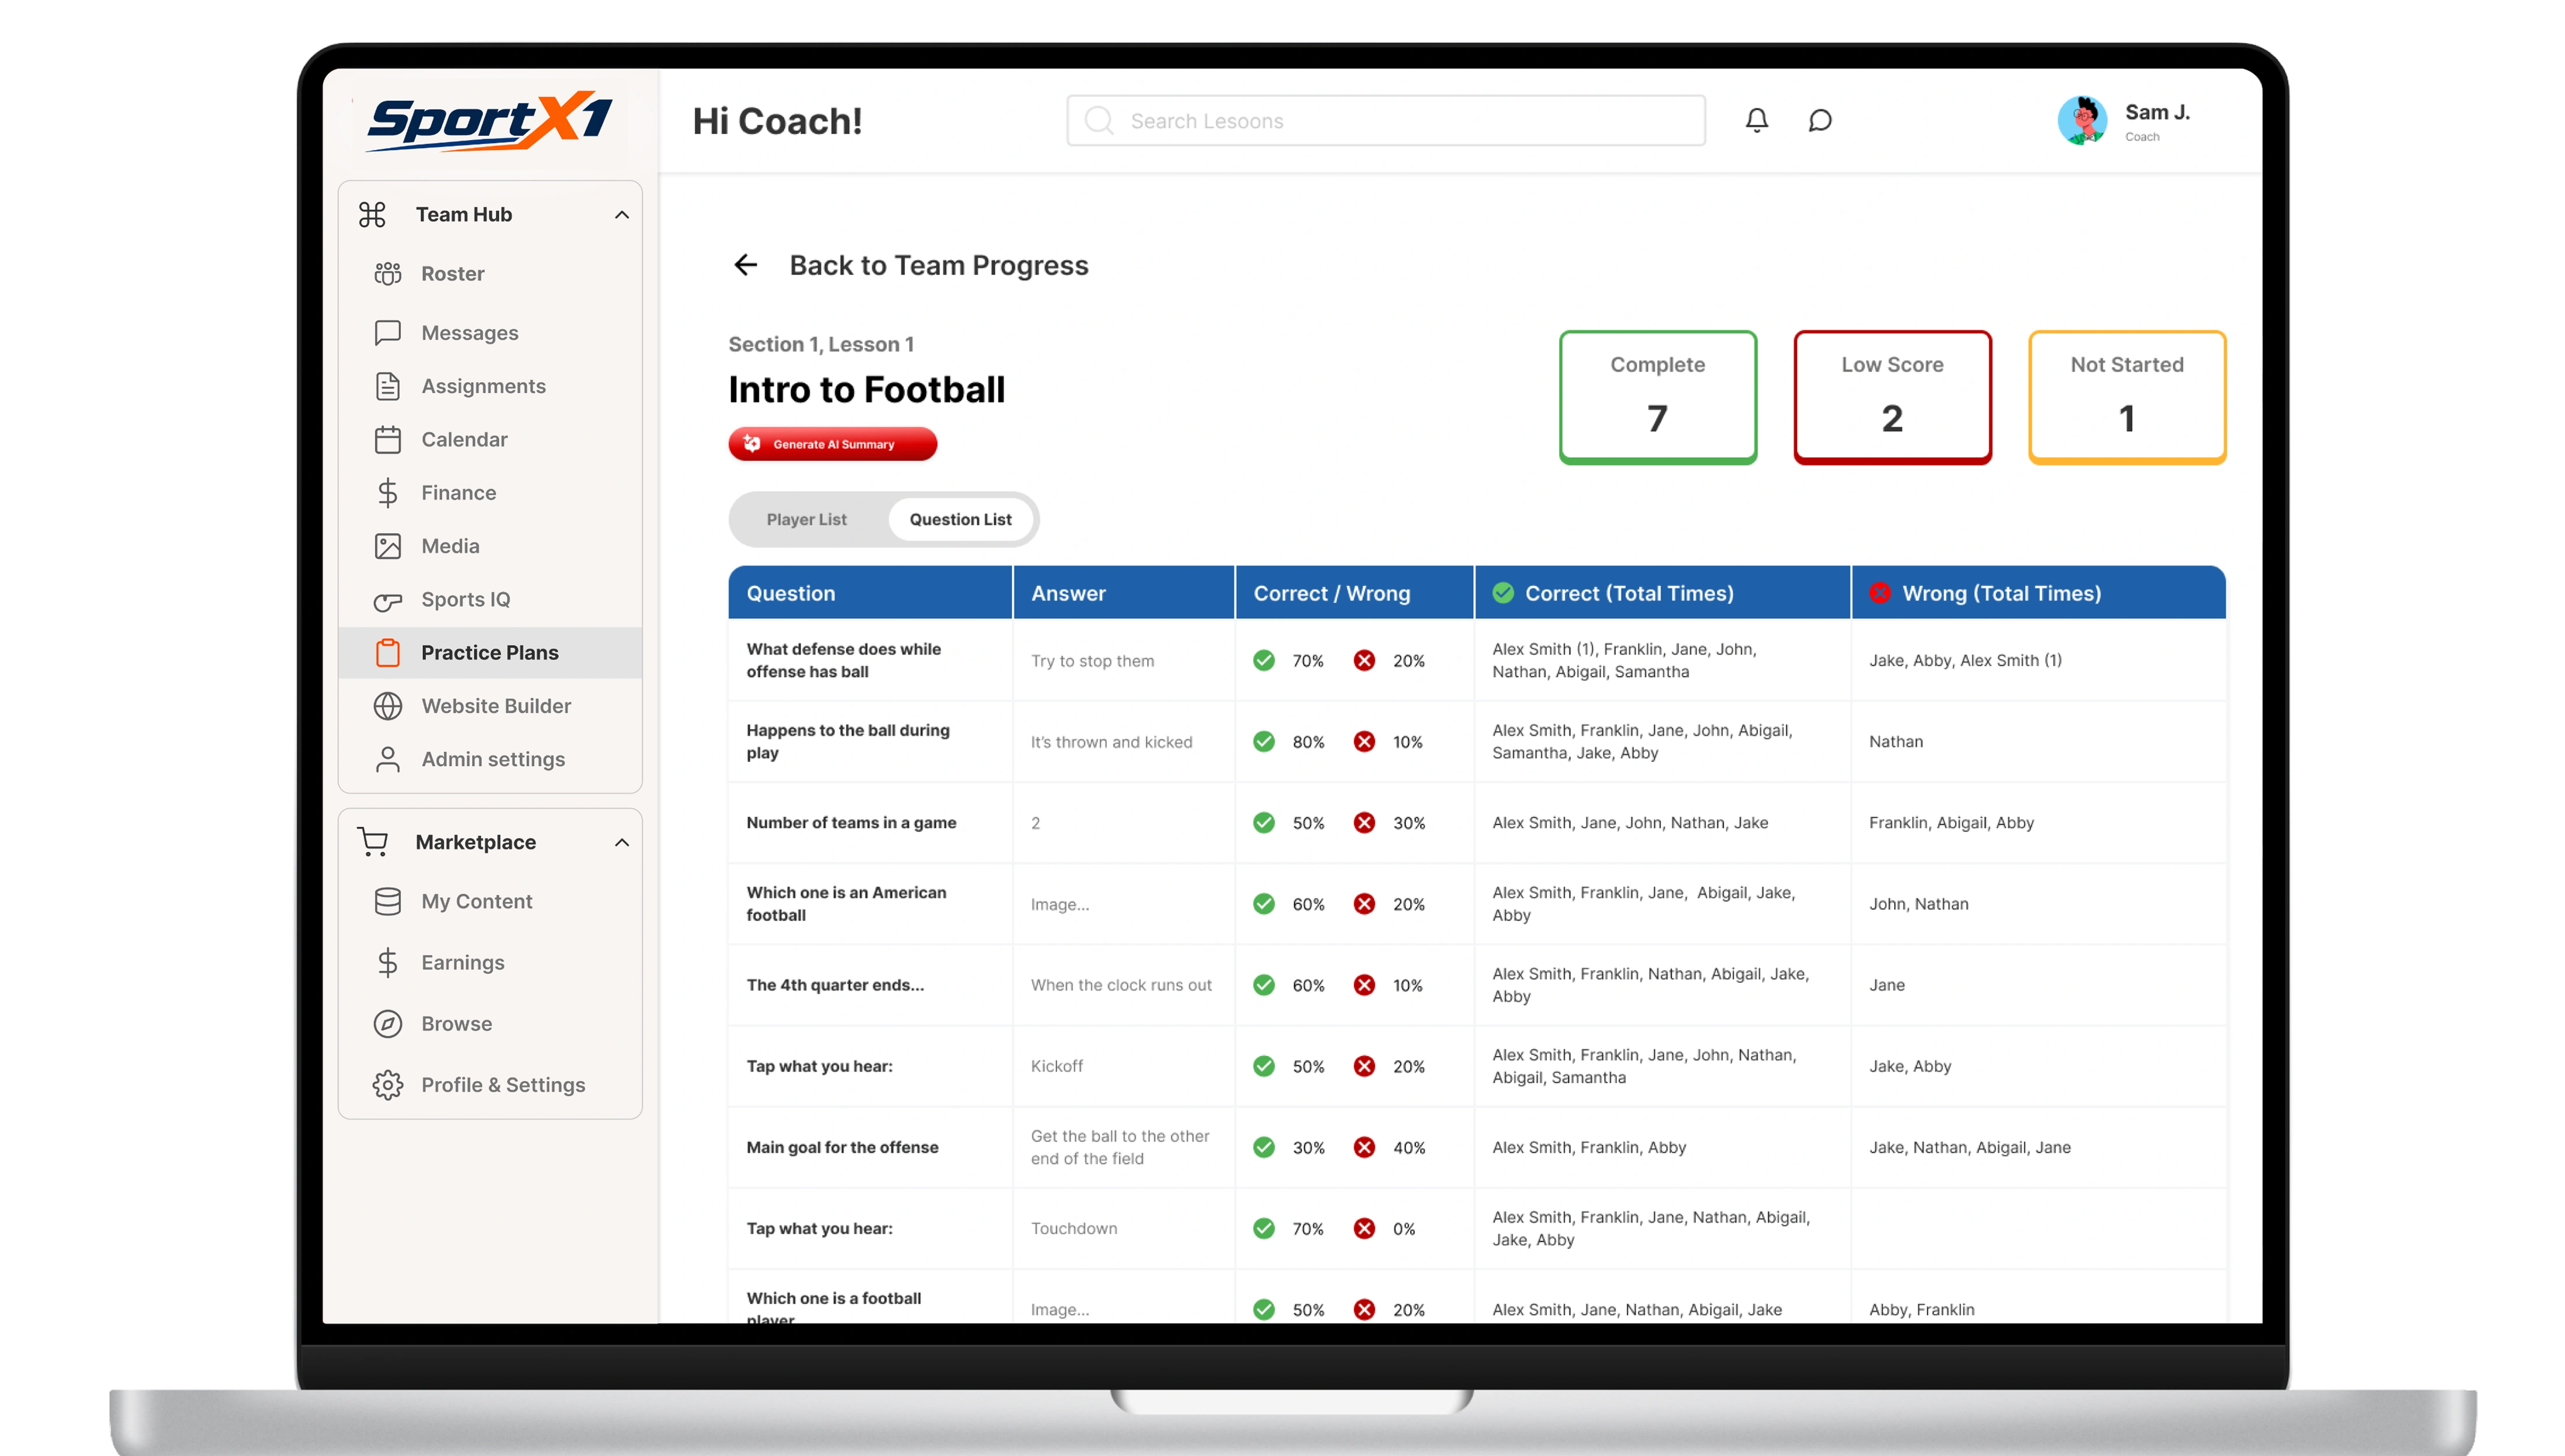Select 'Main goal for the offense' question

(x=842, y=1147)
